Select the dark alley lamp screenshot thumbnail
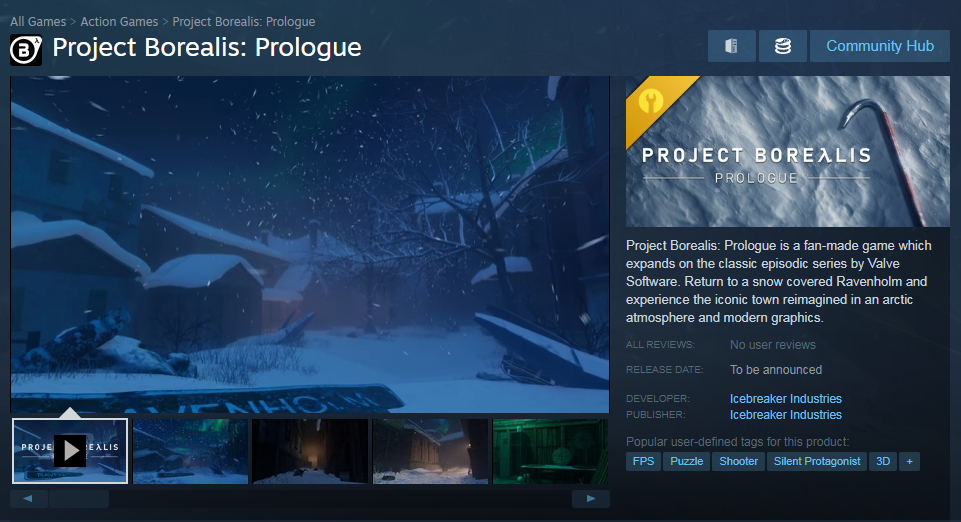This screenshot has width=961, height=522. pos(310,452)
